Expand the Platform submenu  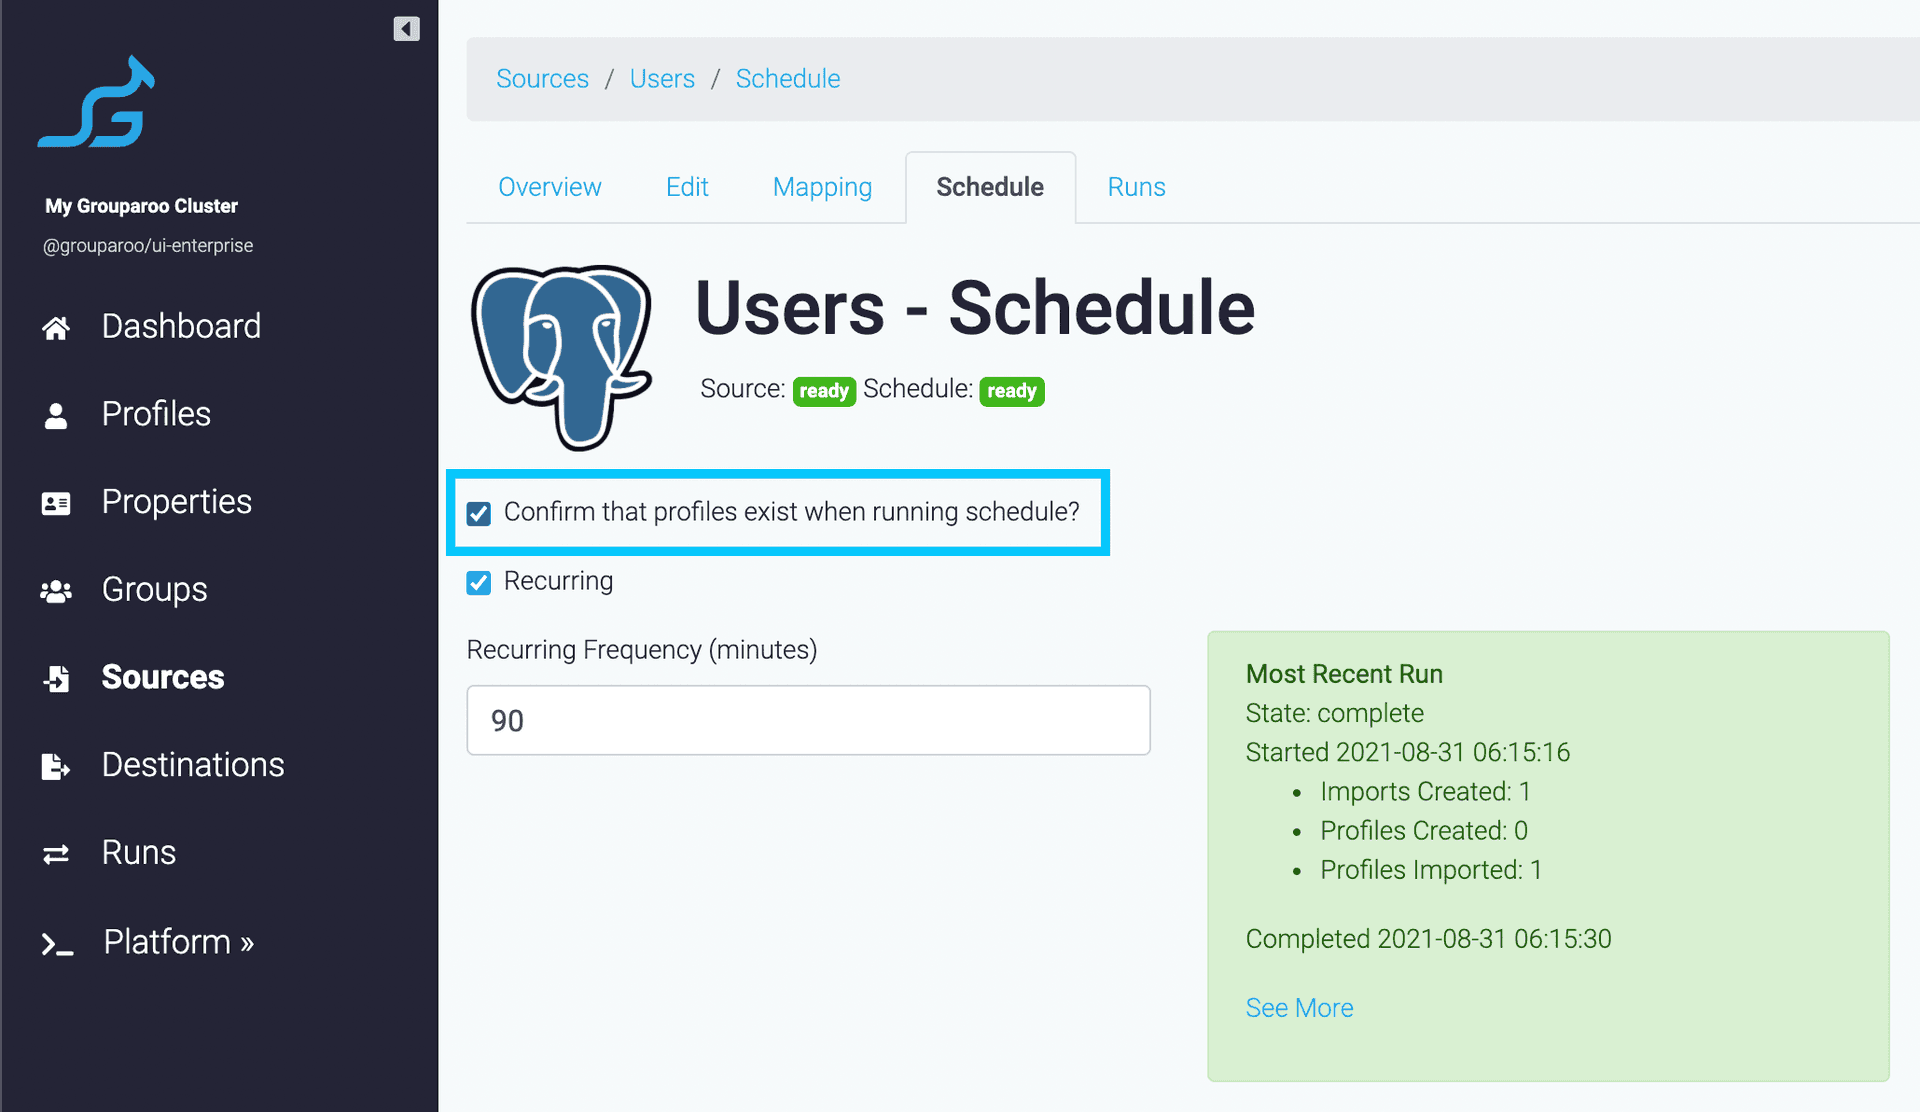178,942
